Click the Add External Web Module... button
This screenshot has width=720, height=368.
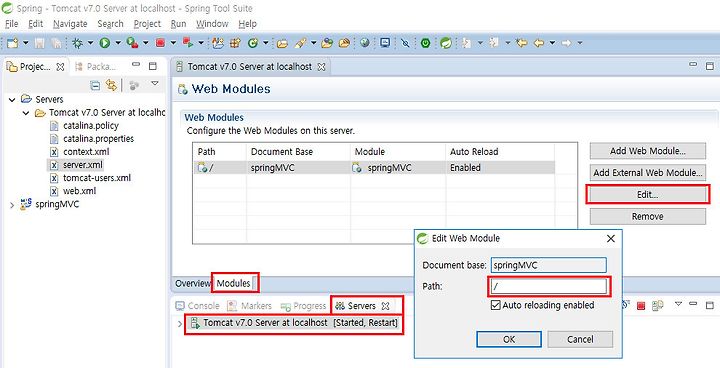(x=647, y=173)
